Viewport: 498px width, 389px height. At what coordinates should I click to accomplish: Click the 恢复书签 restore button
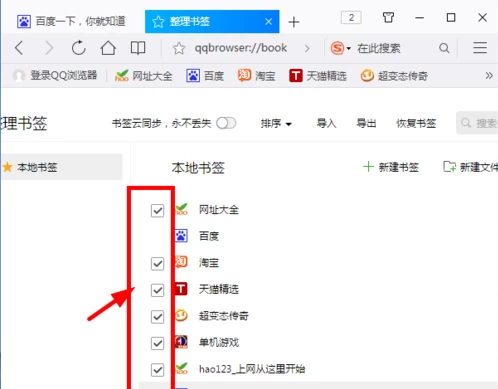416,123
